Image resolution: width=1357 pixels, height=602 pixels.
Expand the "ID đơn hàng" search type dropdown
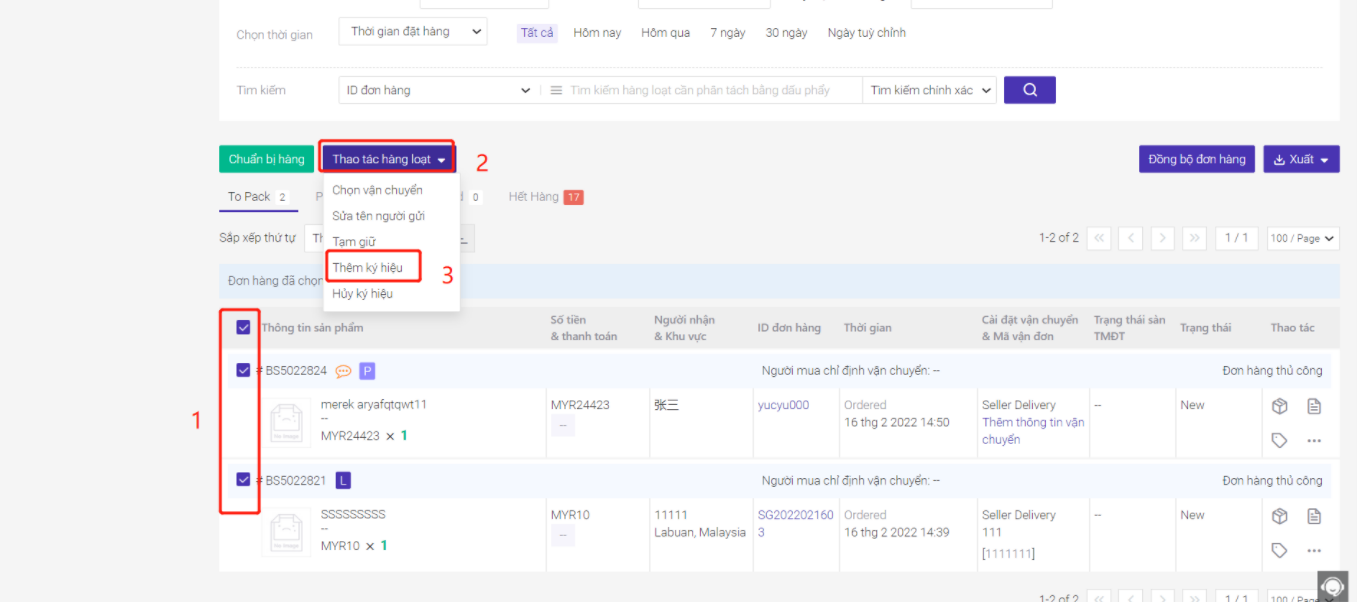[x=438, y=90]
